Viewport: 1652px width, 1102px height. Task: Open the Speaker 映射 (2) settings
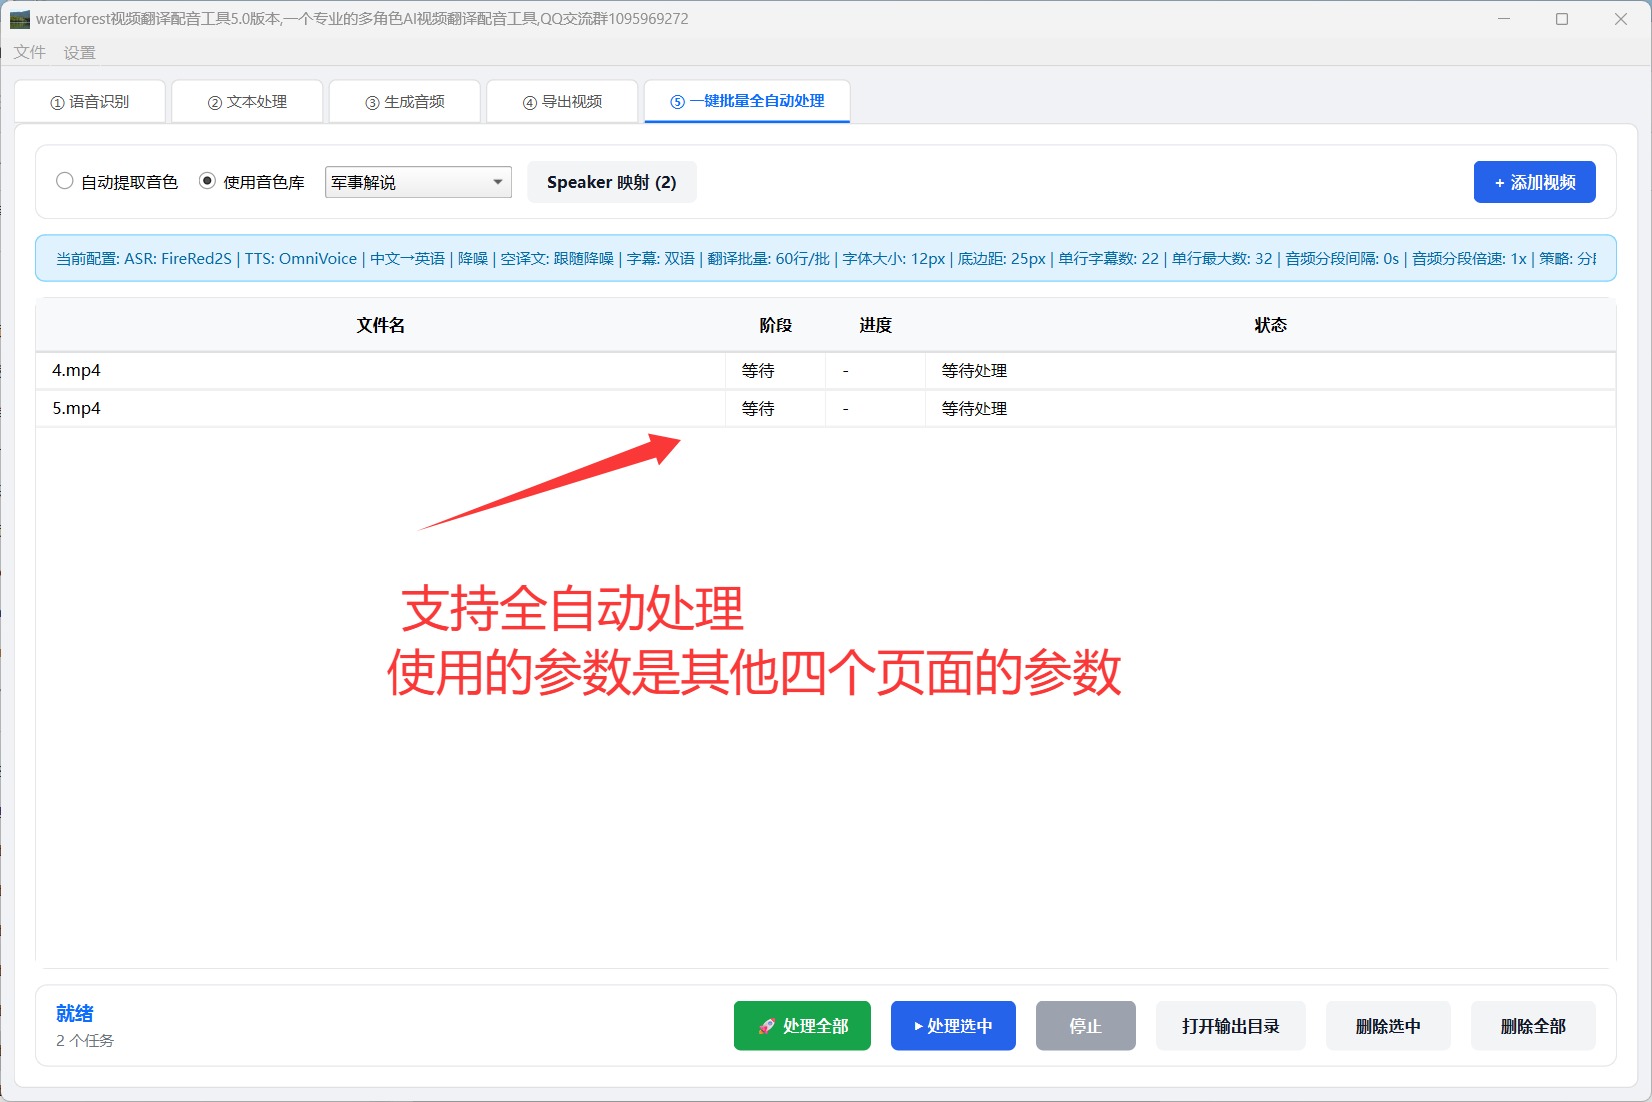[x=612, y=182]
